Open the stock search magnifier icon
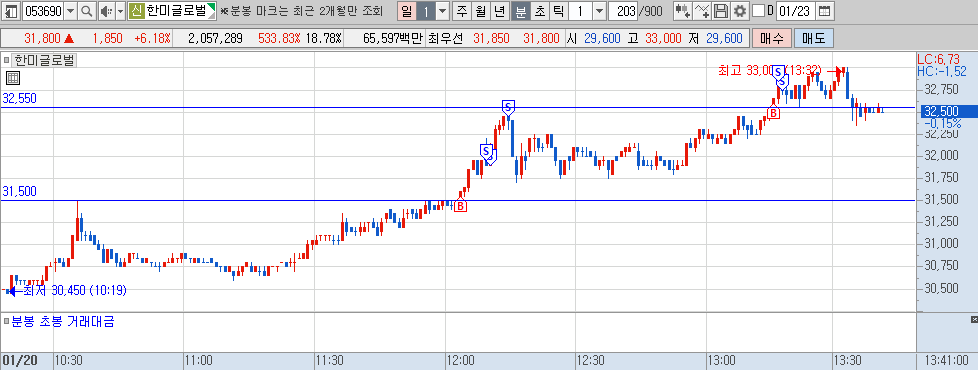The width and height of the screenshot is (978, 370). (87, 11)
